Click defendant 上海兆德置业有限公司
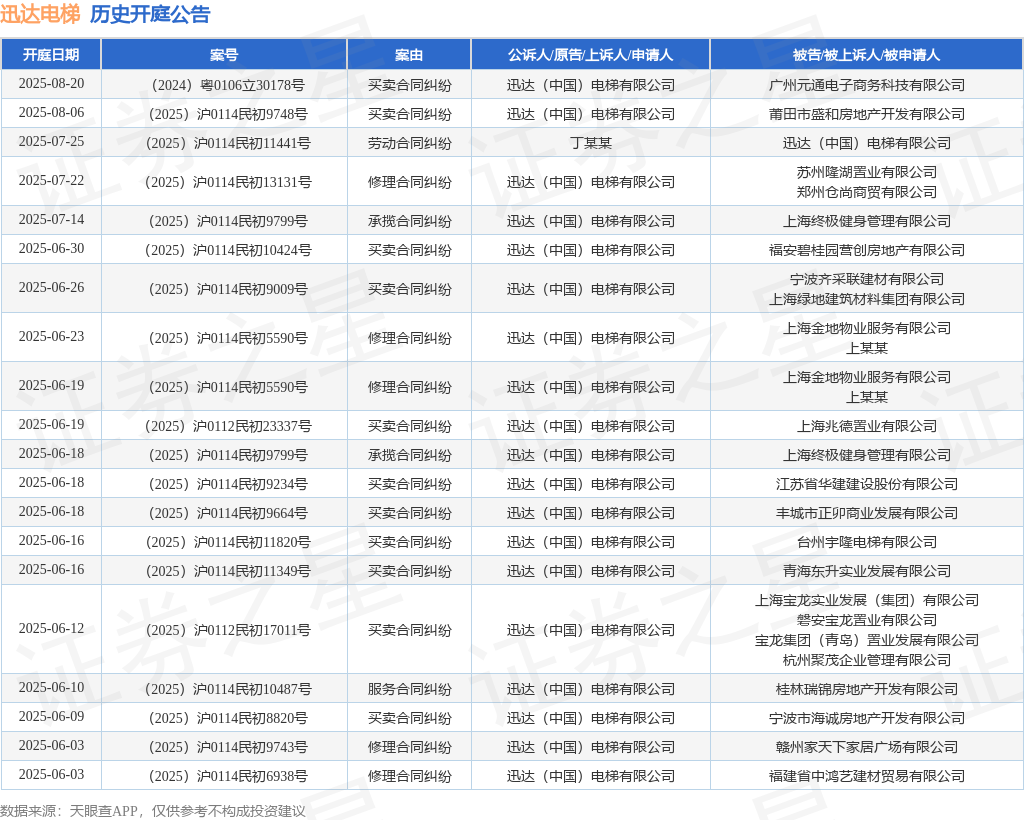 pos(867,426)
